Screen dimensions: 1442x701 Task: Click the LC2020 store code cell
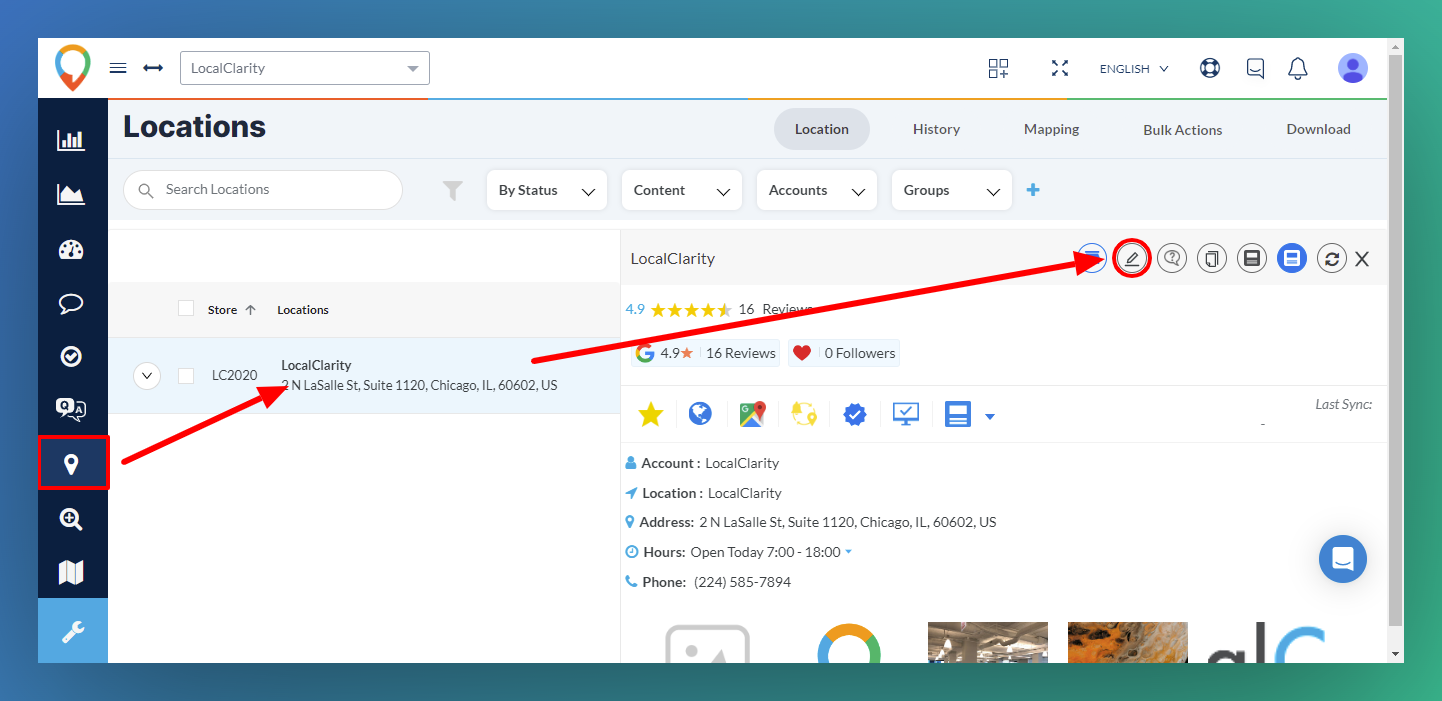pyautogui.click(x=234, y=376)
